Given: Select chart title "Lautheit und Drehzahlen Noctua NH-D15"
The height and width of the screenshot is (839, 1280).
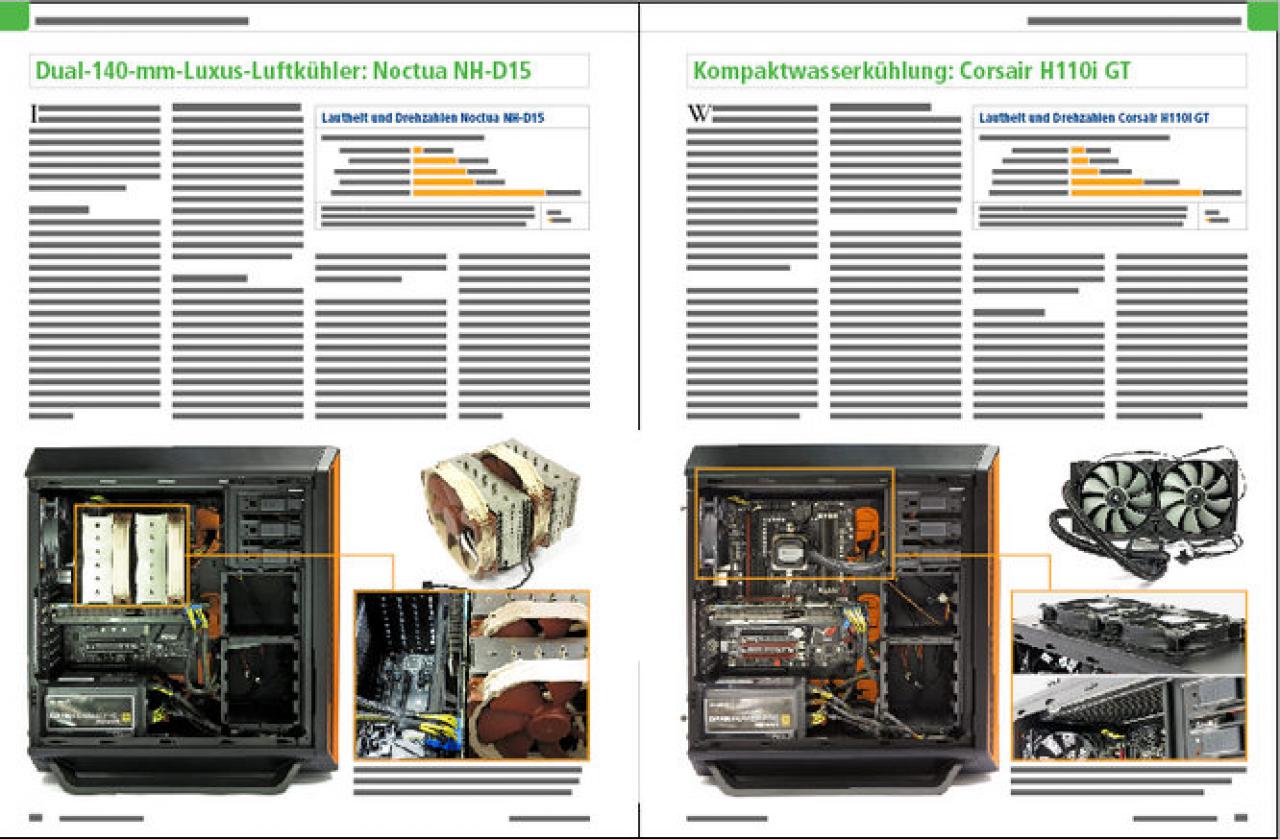Looking at the screenshot, I should coord(433,118).
